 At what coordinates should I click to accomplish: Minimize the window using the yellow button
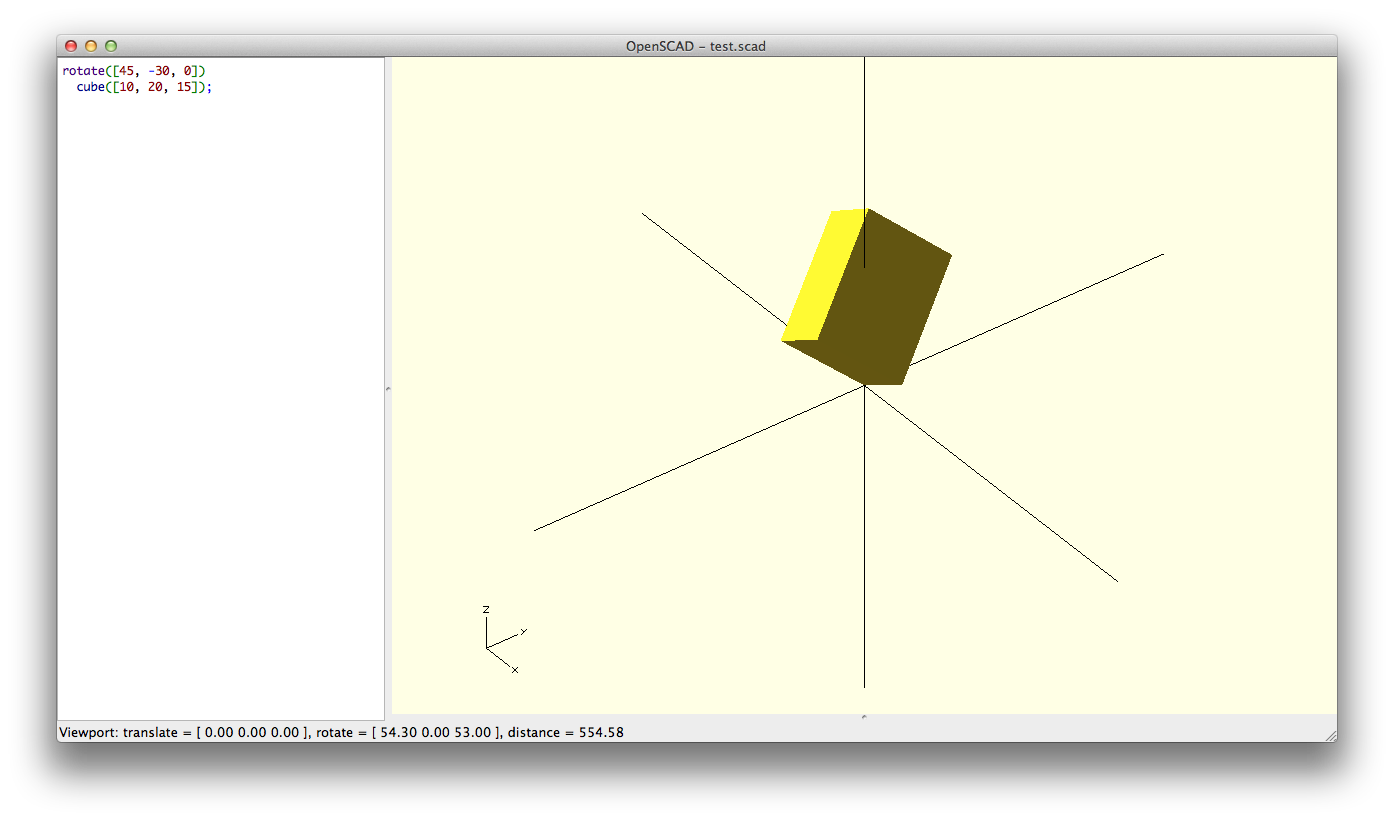[x=91, y=46]
